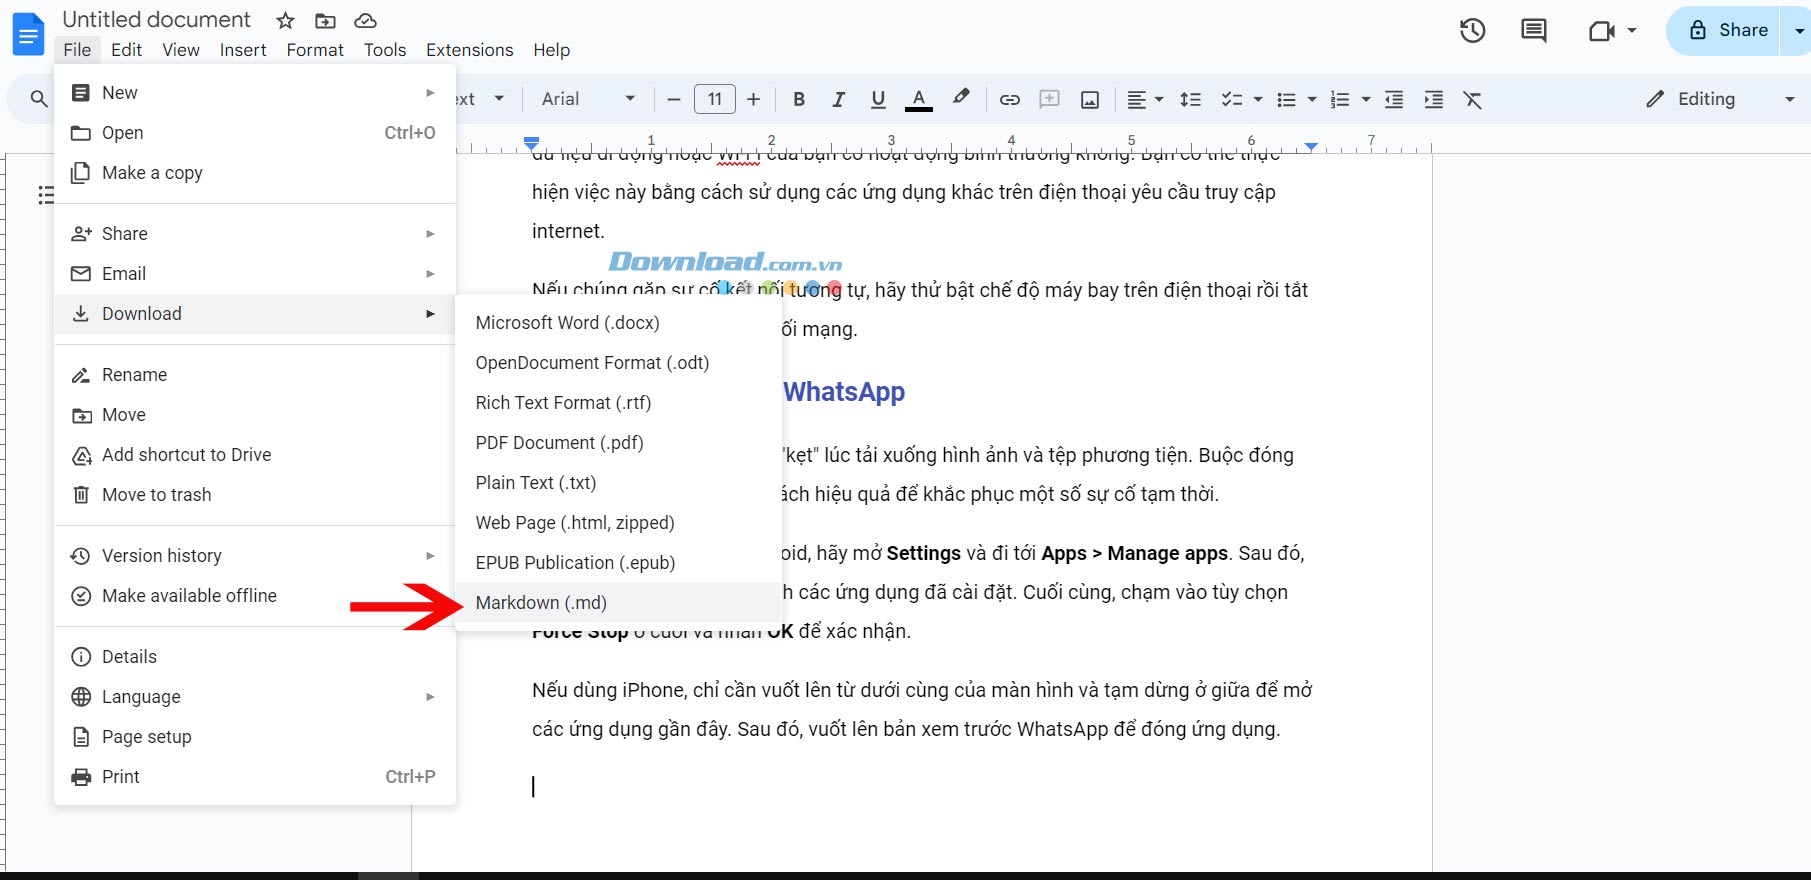The width and height of the screenshot is (1811, 880).
Task: Open the text color picker
Action: (918, 99)
